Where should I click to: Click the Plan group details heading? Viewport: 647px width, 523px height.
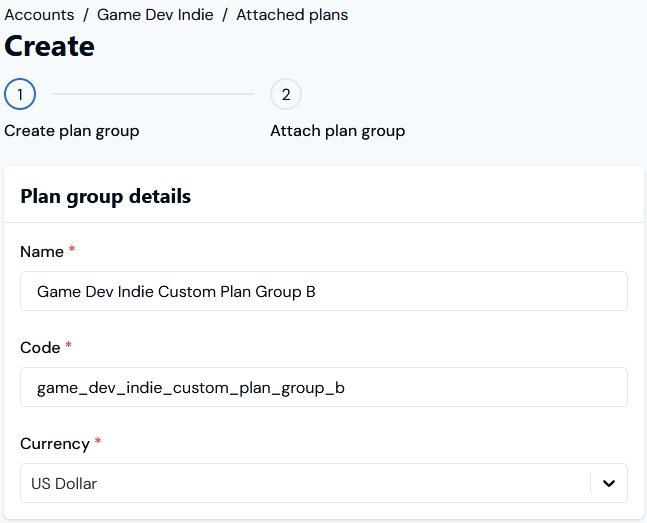[106, 196]
